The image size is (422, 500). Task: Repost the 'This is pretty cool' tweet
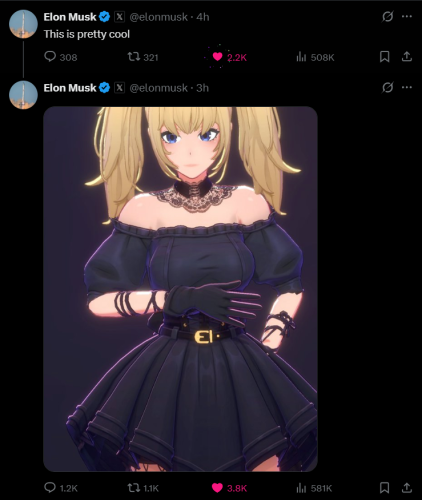(x=143, y=57)
